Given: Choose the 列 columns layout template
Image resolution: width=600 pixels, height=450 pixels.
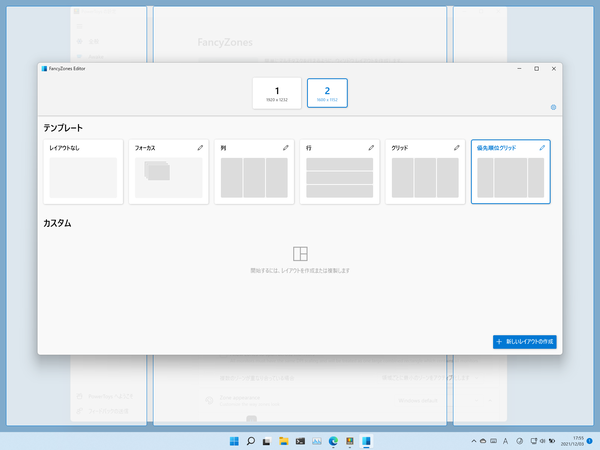Looking at the screenshot, I should click(254, 172).
